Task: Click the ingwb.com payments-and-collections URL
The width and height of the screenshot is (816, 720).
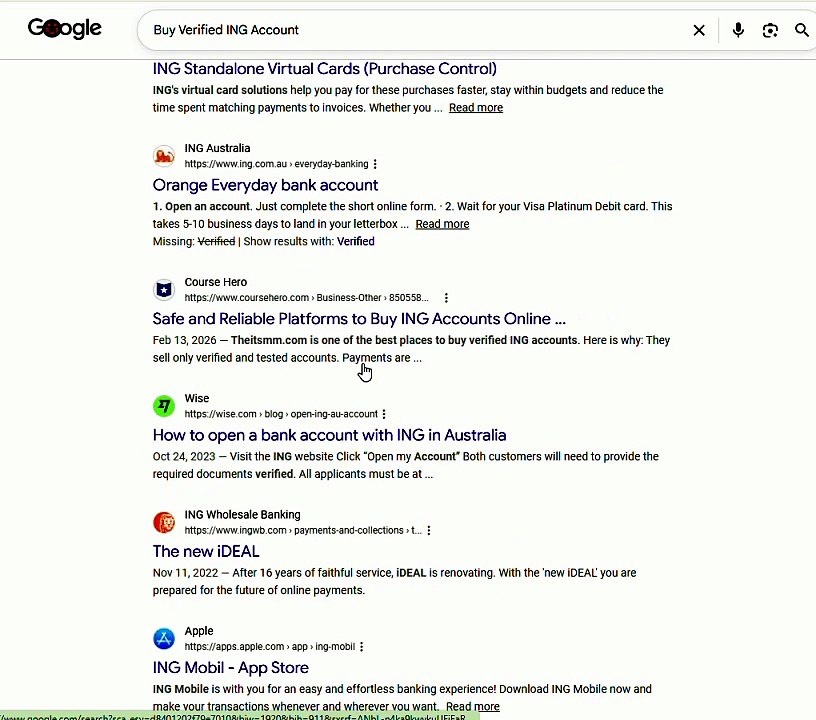Action: click(303, 531)
